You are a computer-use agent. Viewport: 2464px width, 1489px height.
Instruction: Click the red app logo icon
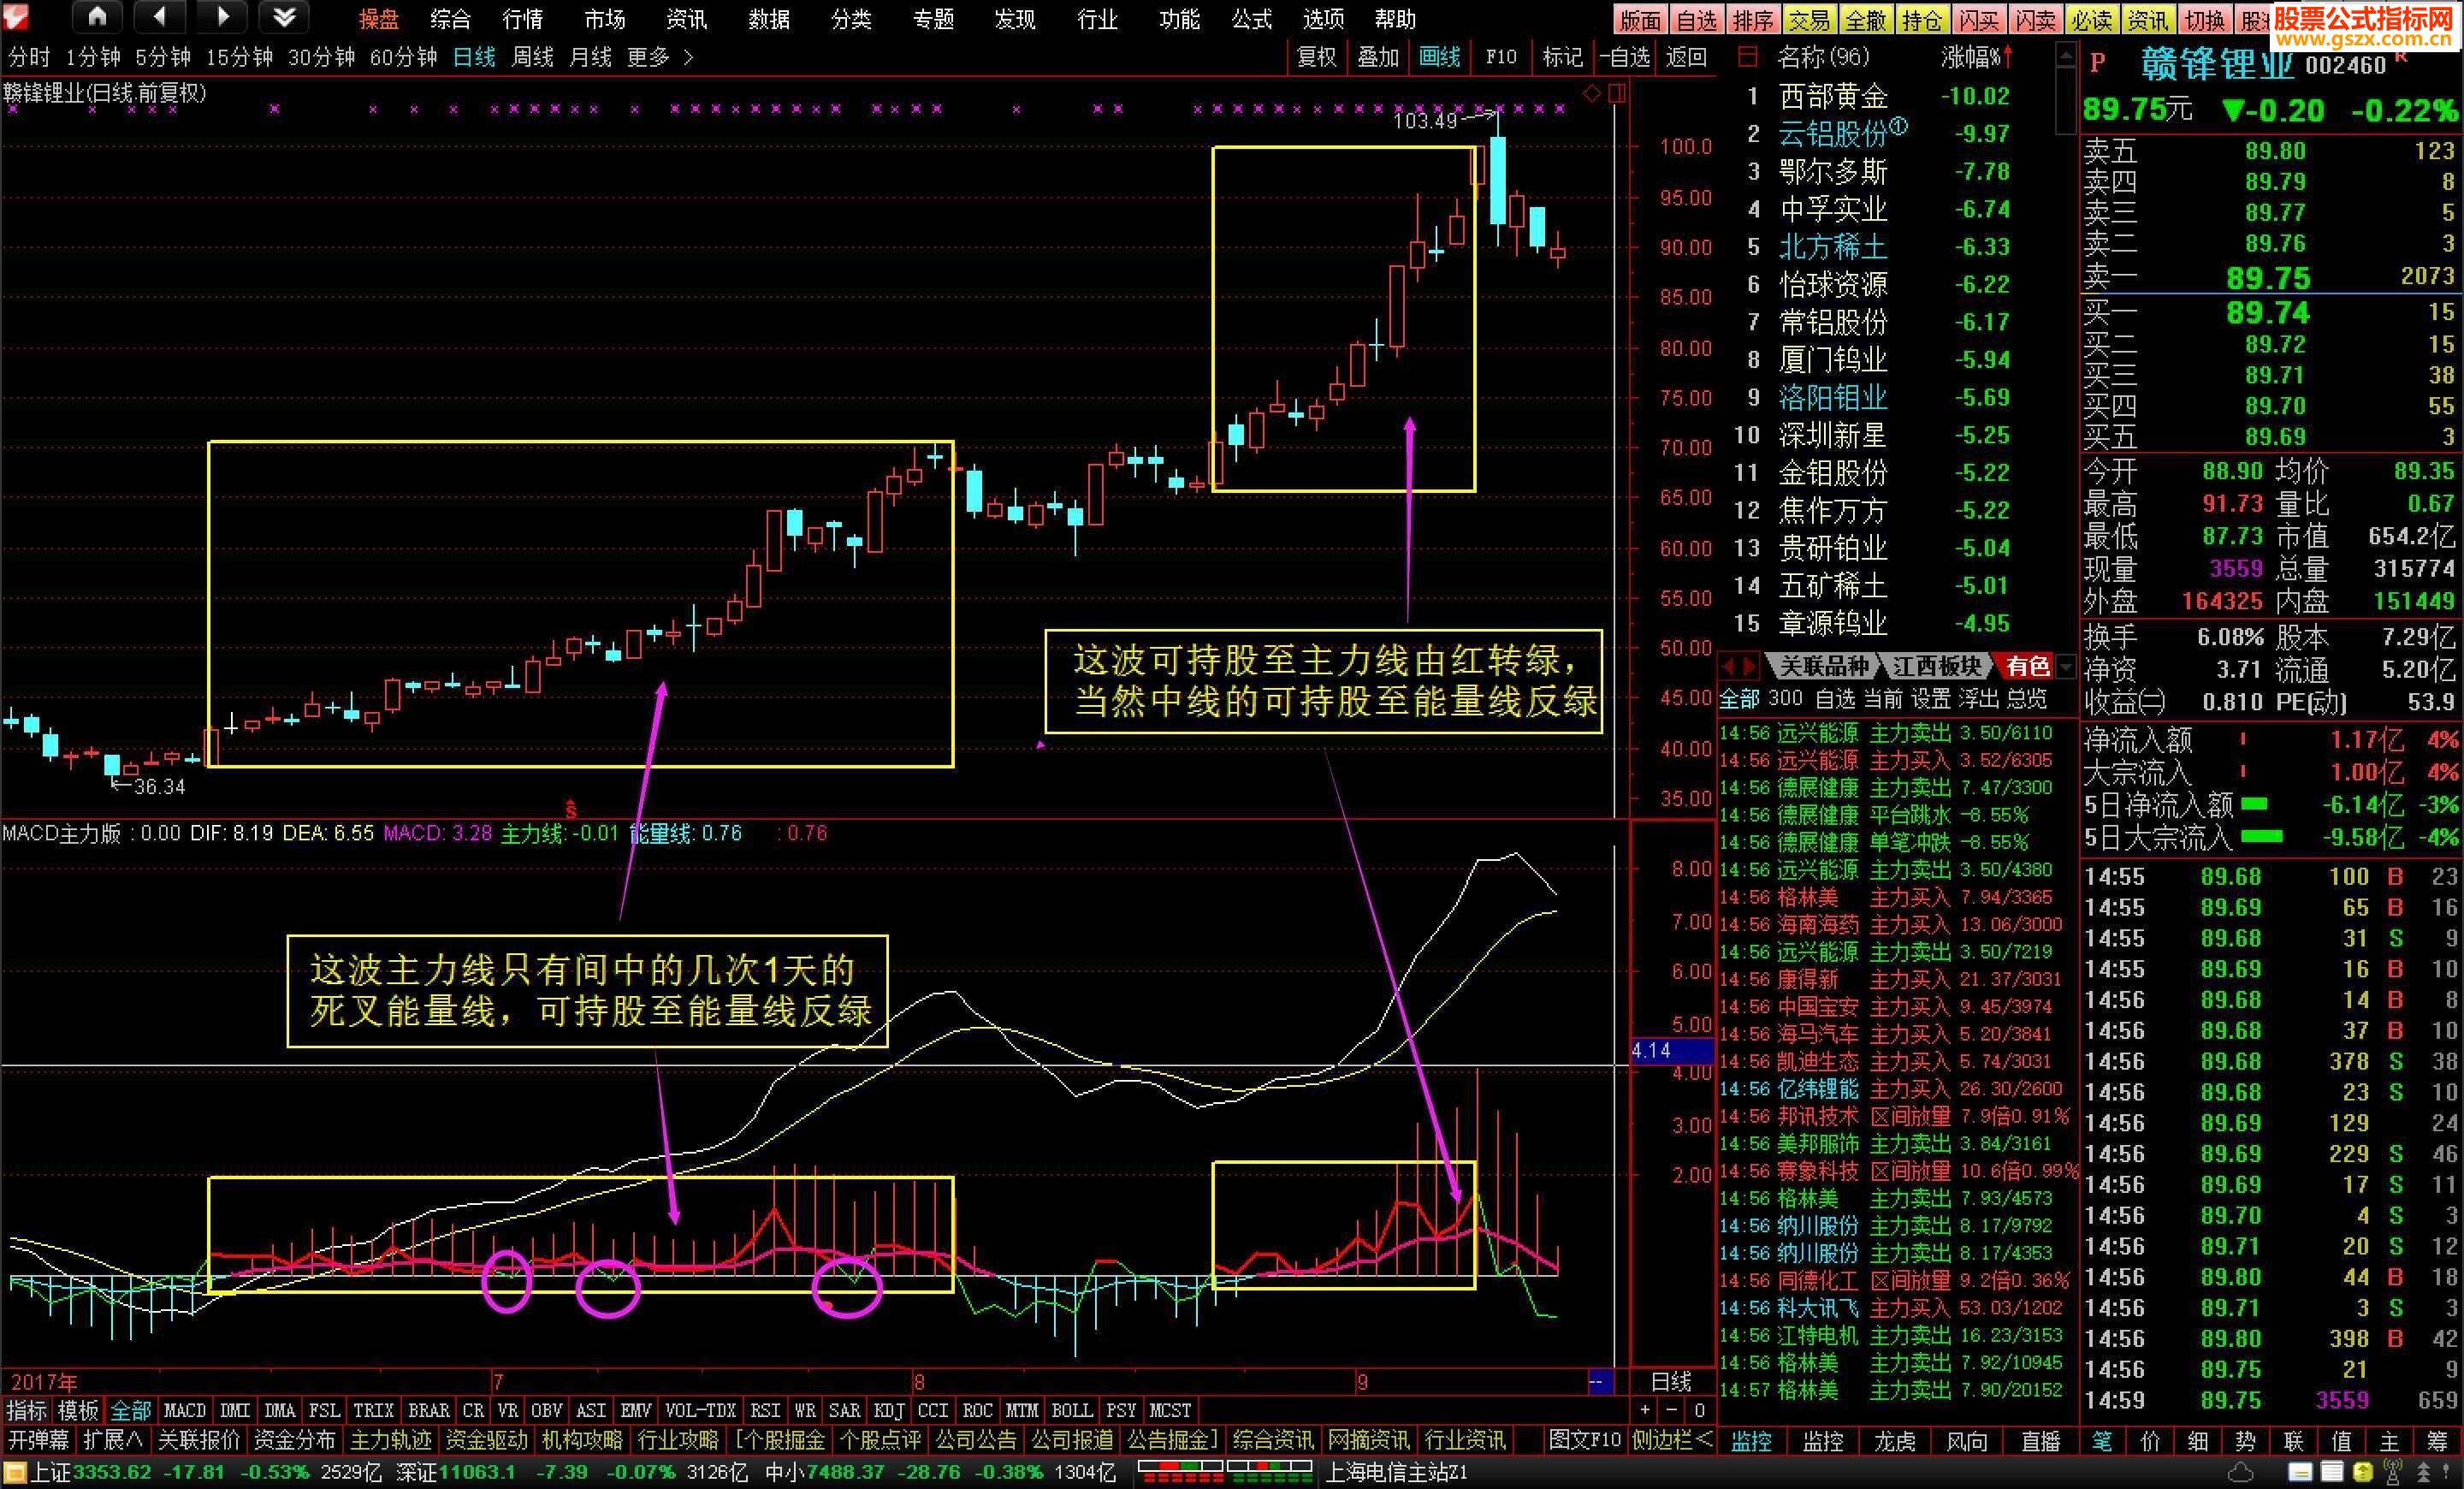(x=16, y=16)
